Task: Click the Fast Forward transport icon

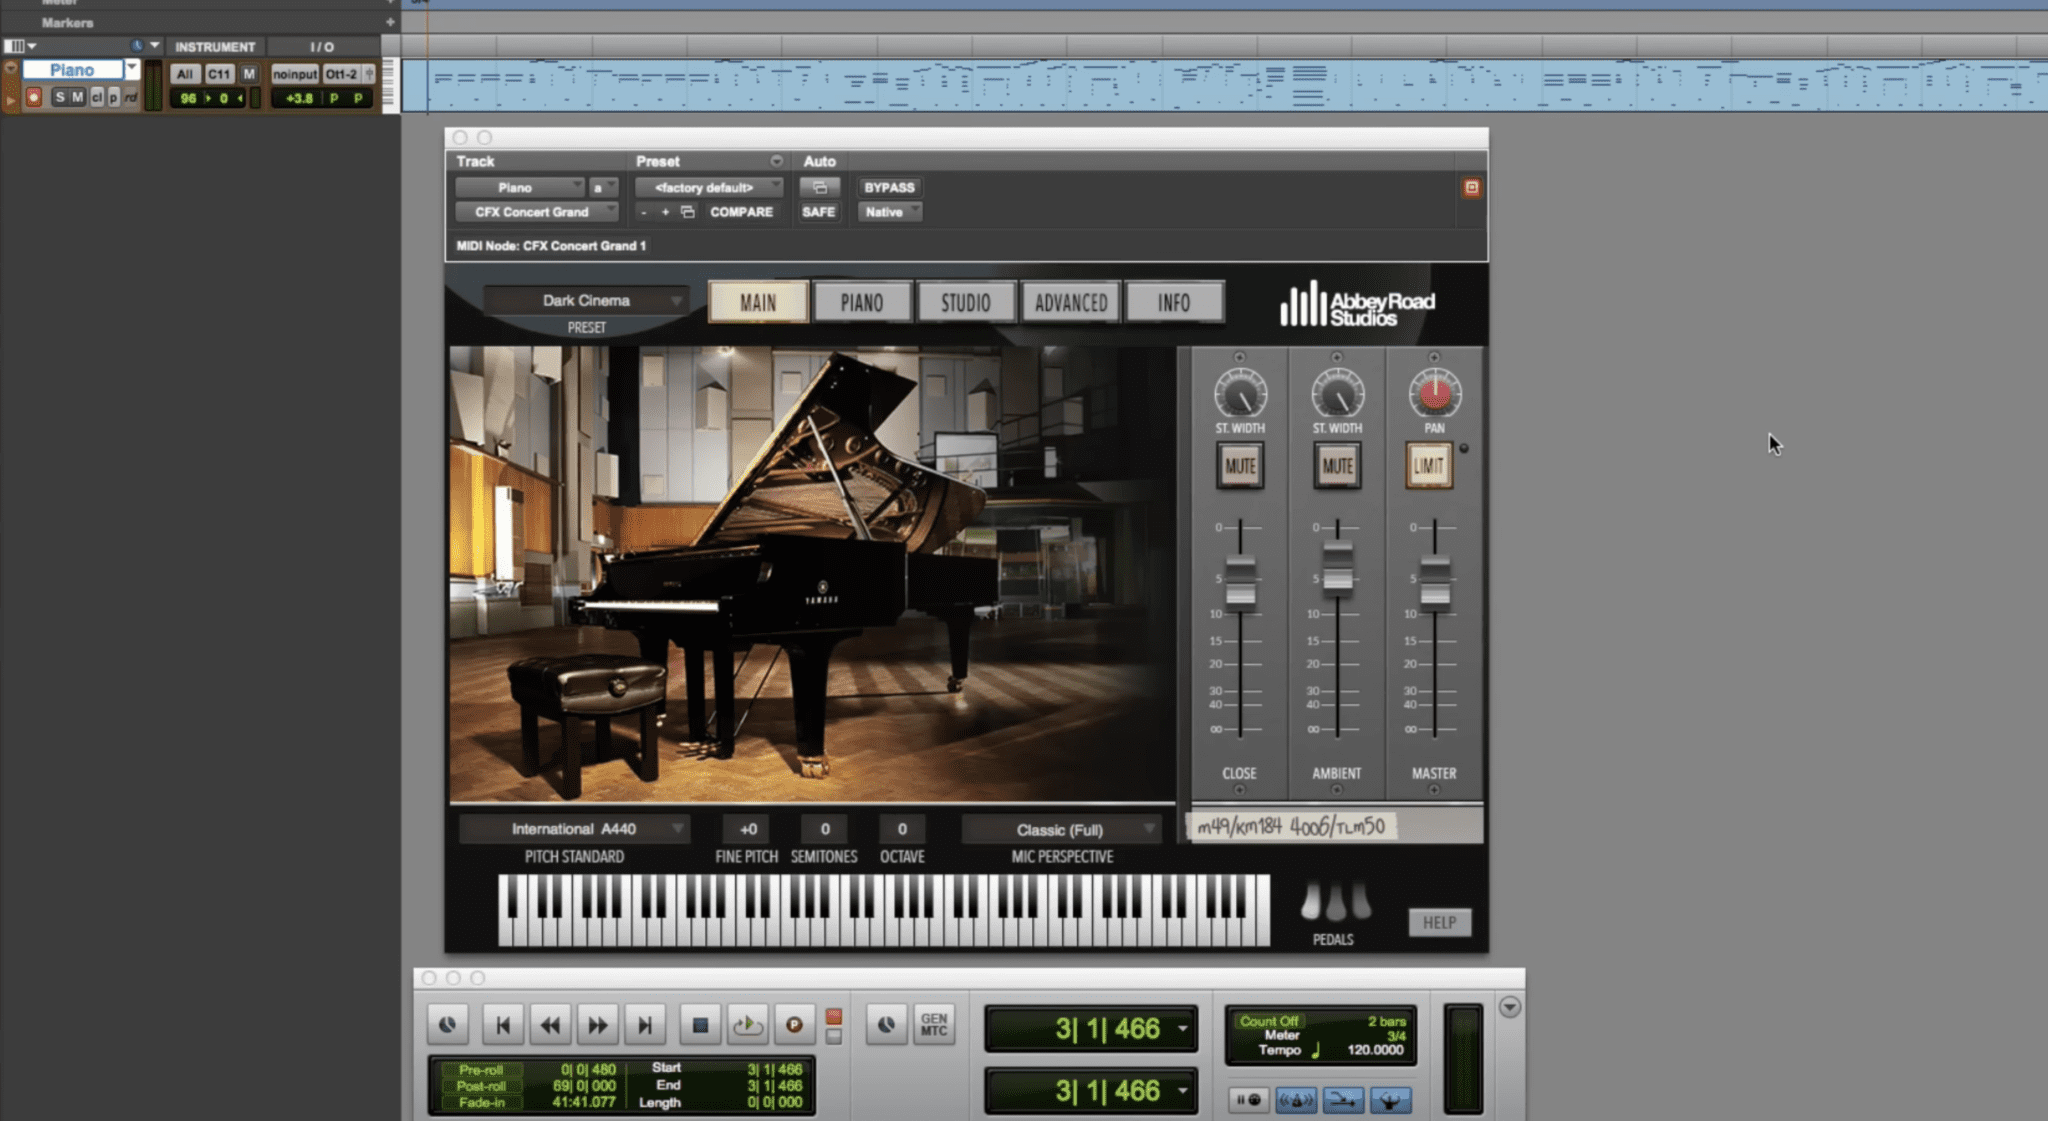Action: [x=598, y=1025]
